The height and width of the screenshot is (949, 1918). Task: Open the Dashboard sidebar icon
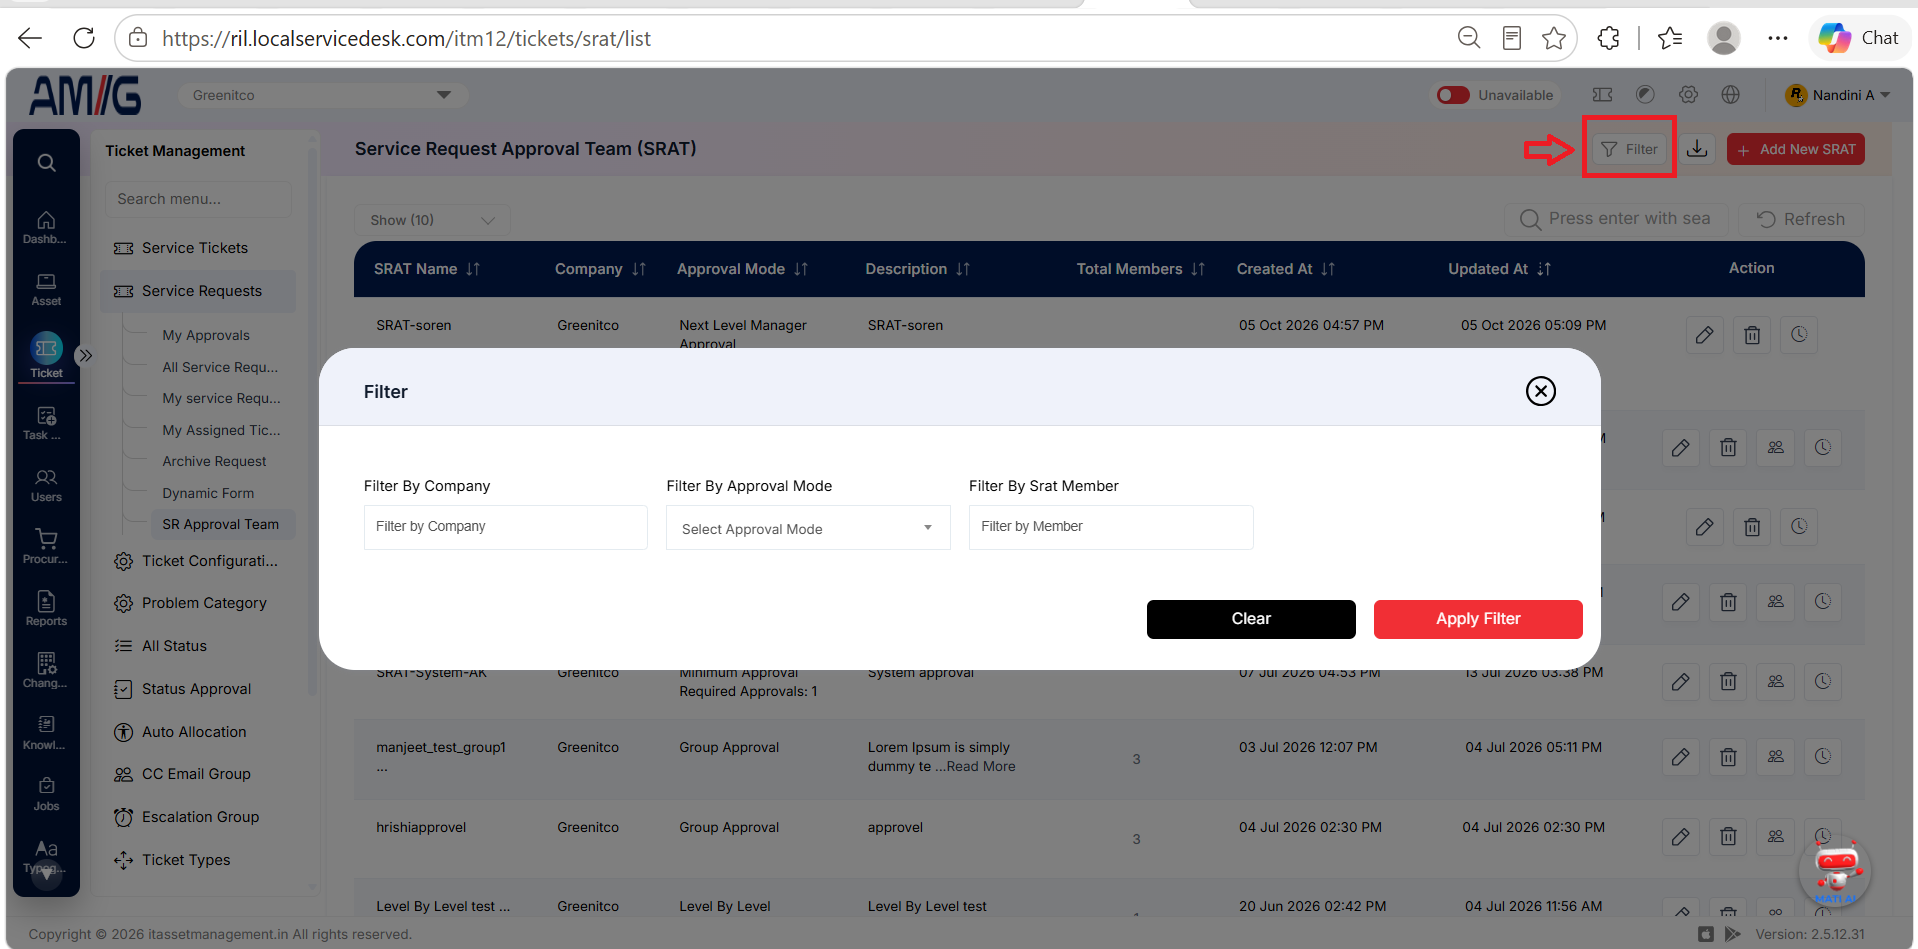tap(46, 228)
